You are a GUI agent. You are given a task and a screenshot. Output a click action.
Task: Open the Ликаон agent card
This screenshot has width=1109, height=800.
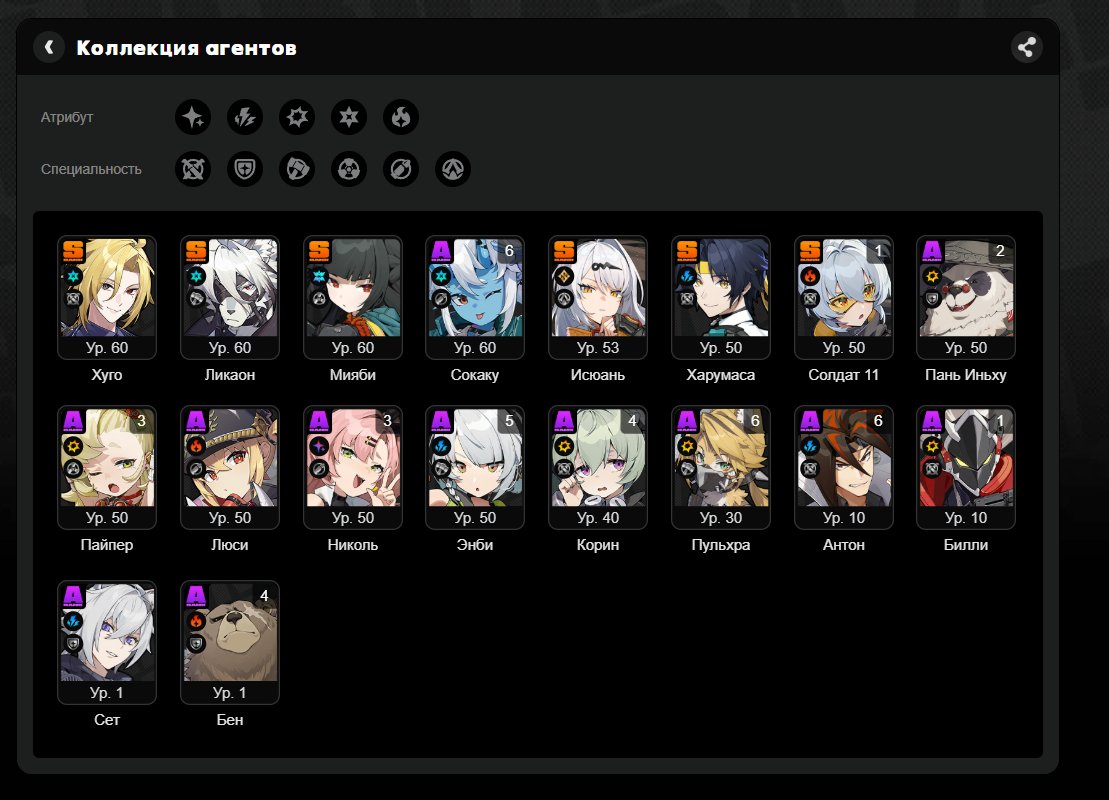230,297
